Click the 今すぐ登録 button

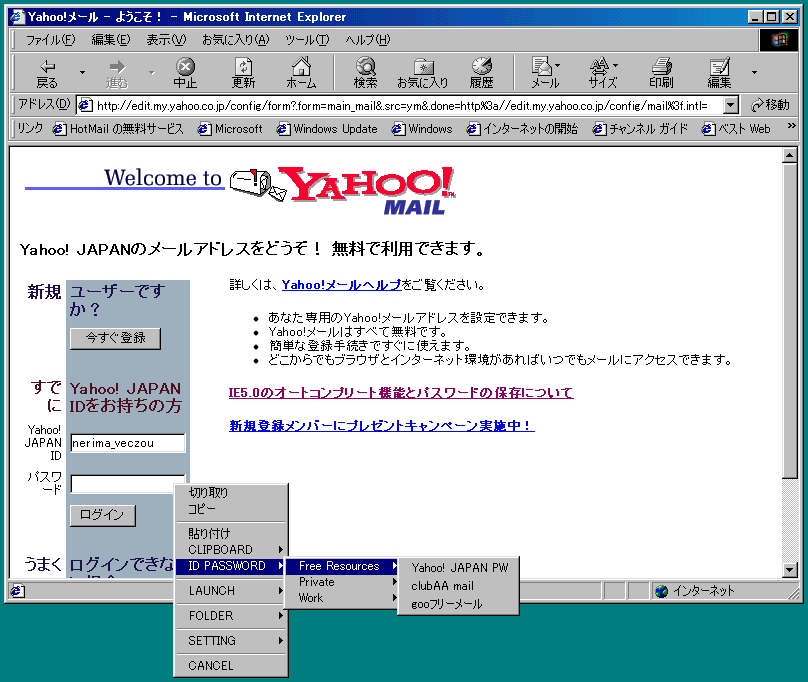[115, 339]
